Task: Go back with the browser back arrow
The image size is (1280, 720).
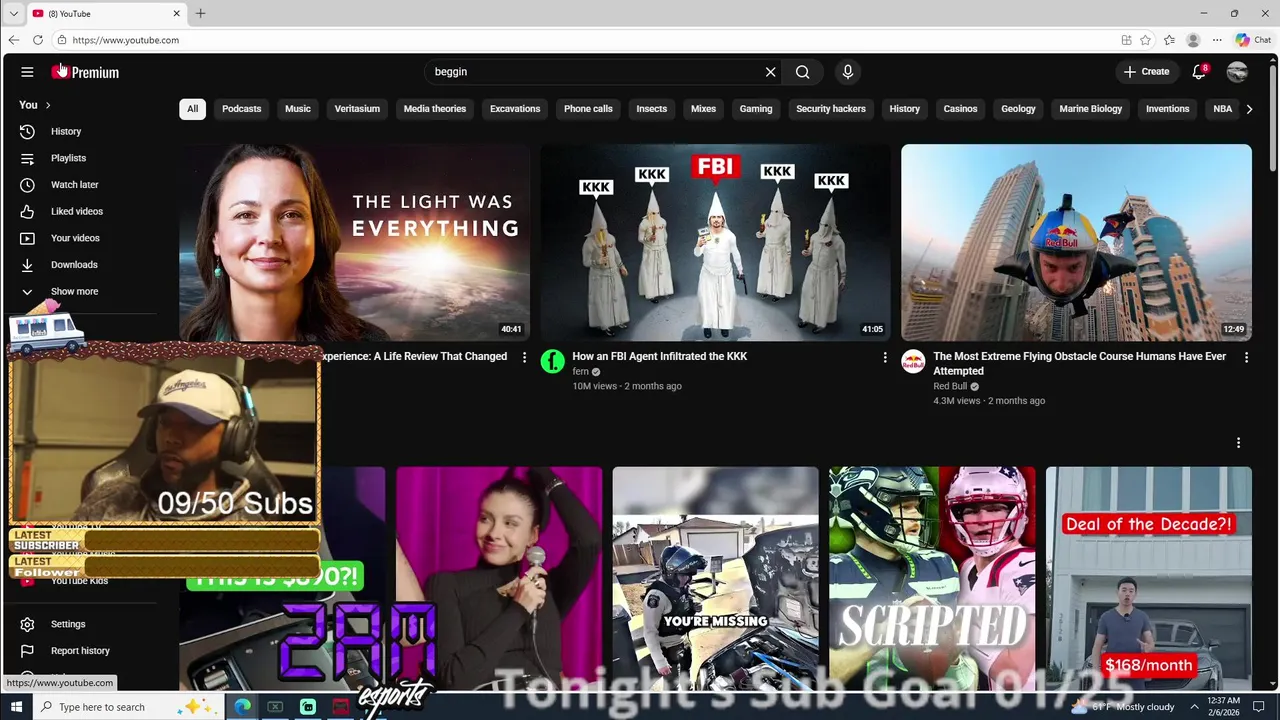Action: click(x=13, y=40)
